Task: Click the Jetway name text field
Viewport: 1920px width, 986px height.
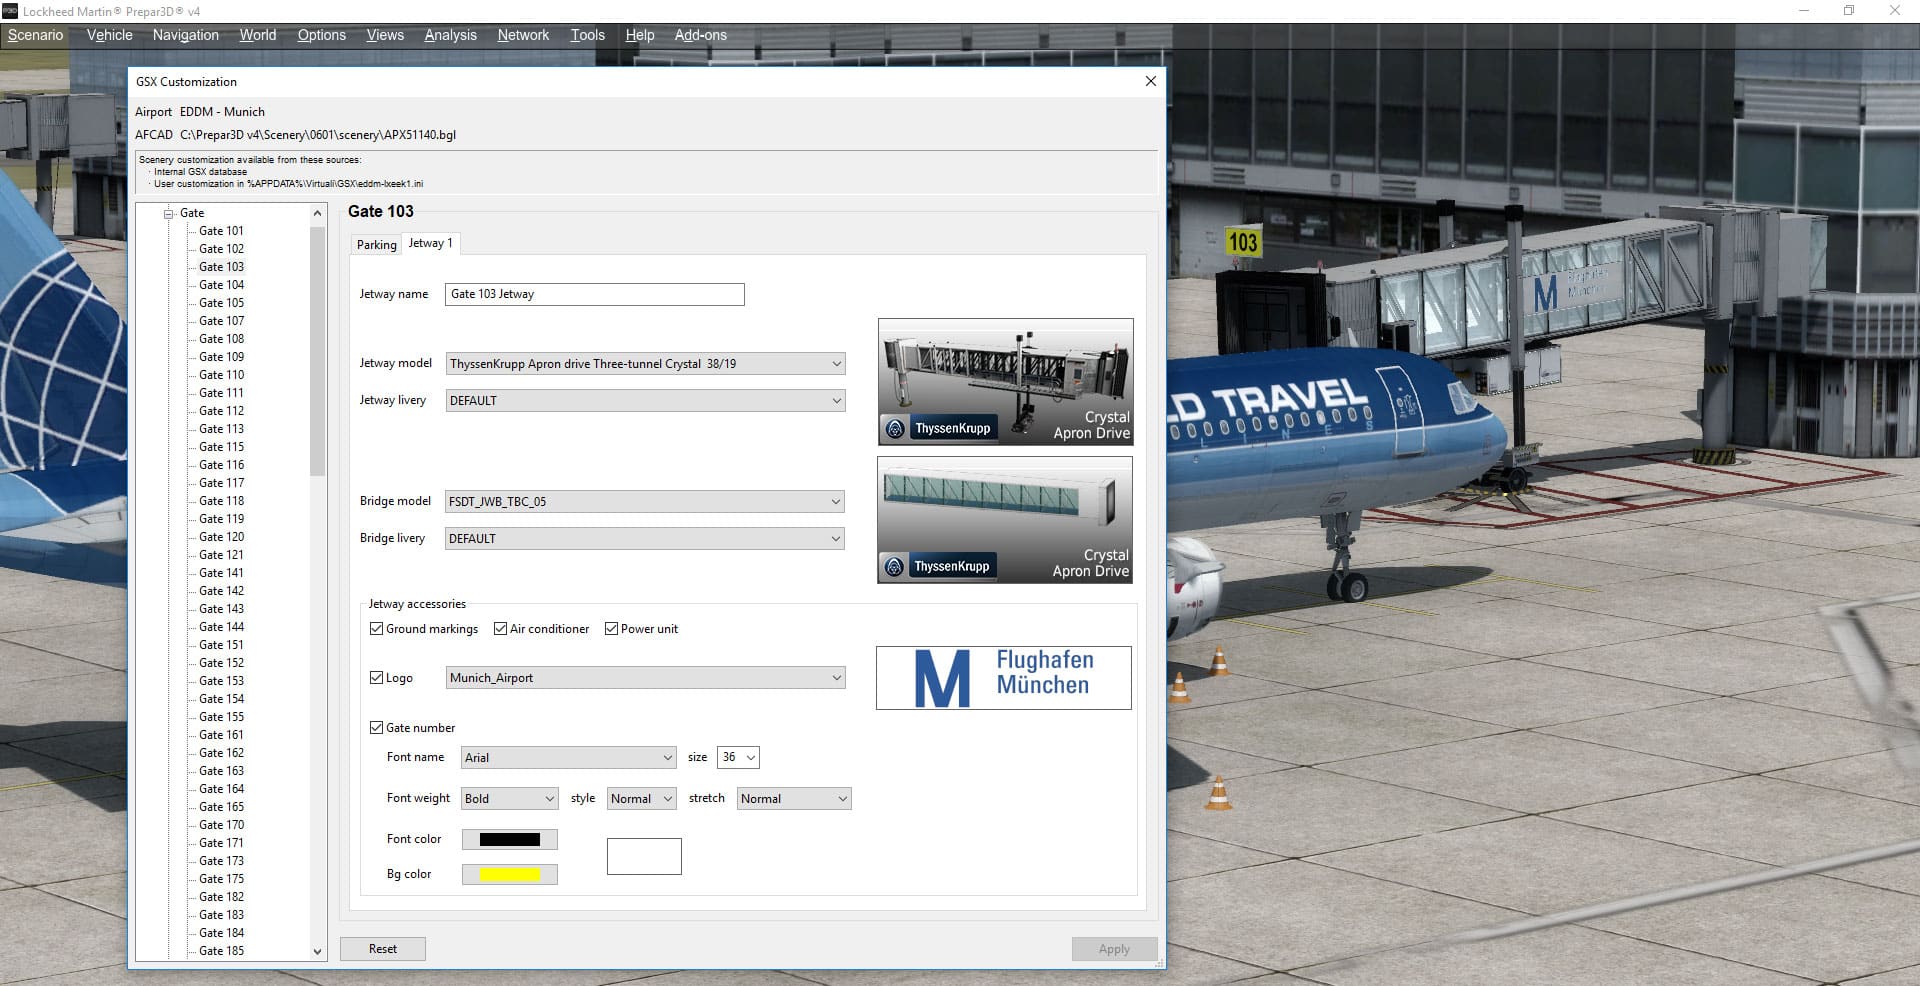Action: coord(594,294)
